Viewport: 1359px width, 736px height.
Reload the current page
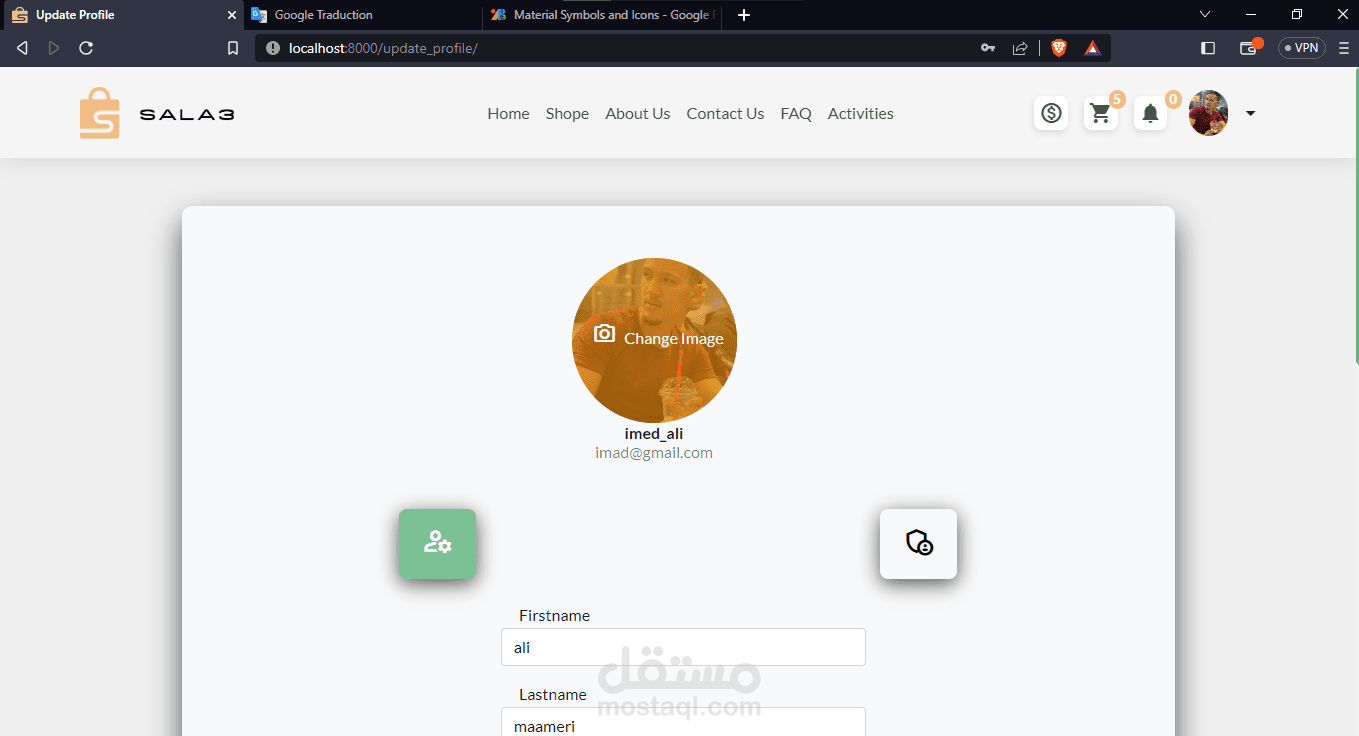pos(86,48)
